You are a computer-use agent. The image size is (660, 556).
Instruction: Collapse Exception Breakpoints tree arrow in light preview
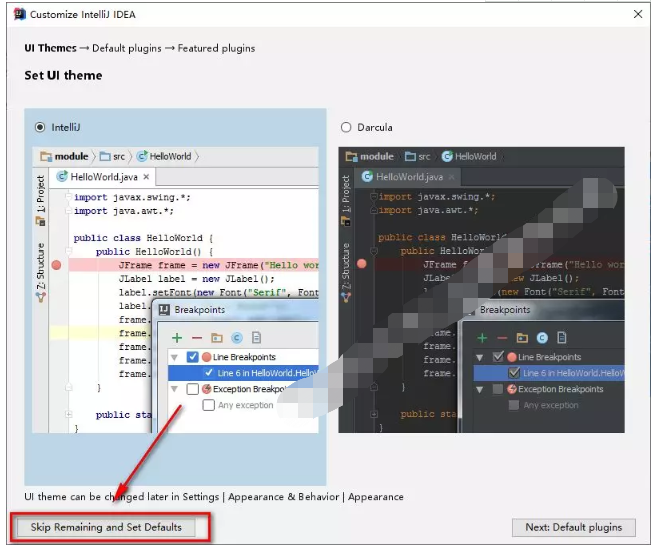pos(174,389)
